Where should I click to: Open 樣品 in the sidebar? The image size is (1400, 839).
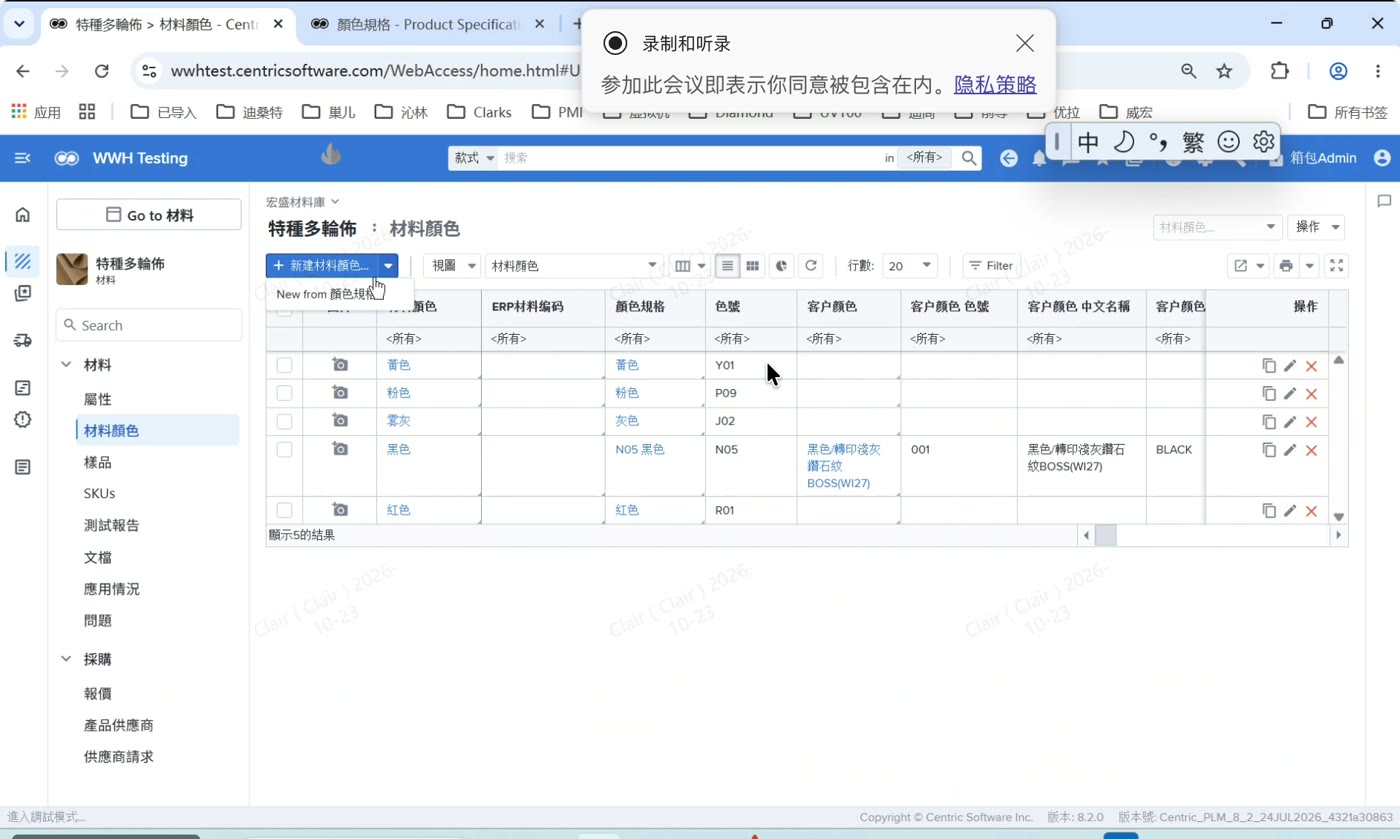(x=98, y=462)
